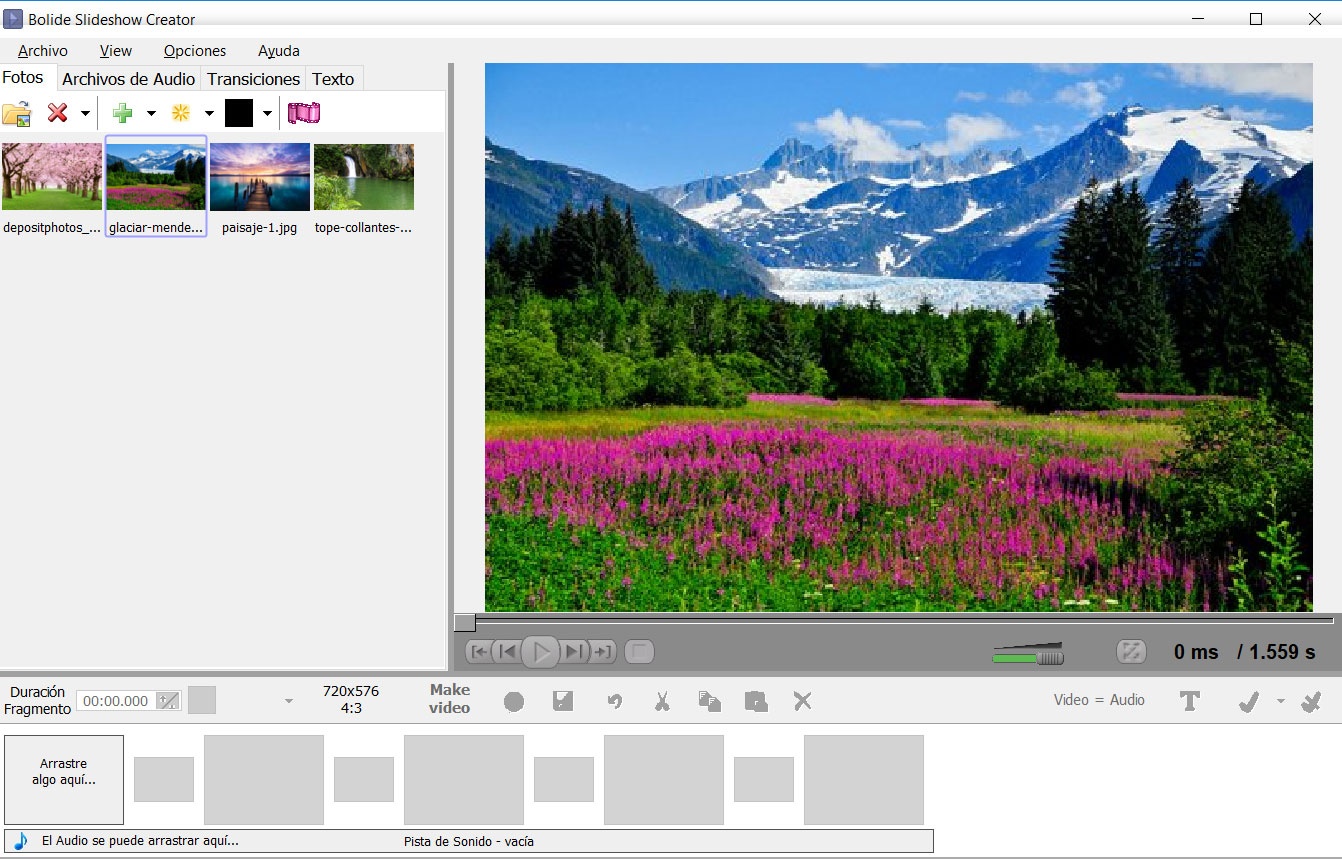This screenshot has width=1342, height=859.
Task: Open the Archivos de Audio tab
Action: [128, 79]
